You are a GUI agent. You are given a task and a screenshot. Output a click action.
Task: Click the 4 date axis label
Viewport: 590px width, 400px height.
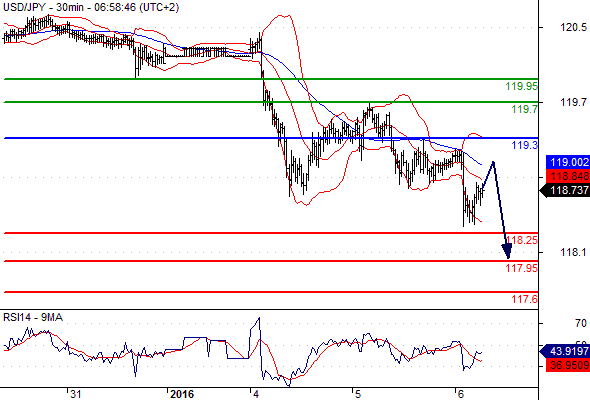(x=256, y=394)
